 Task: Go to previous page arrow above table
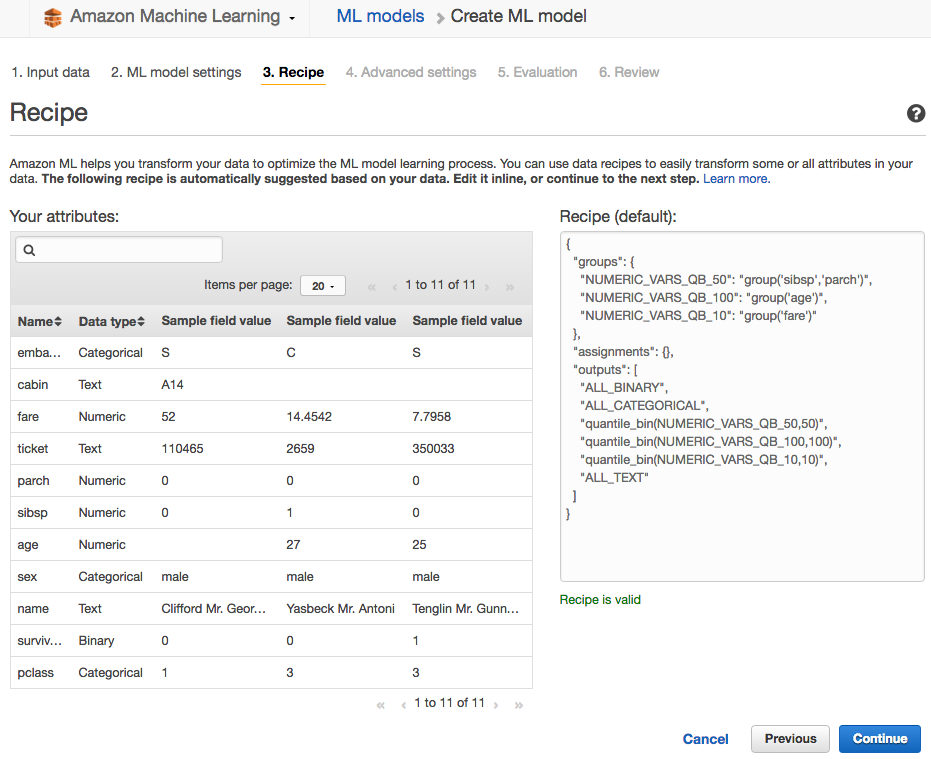pos(394,287)
